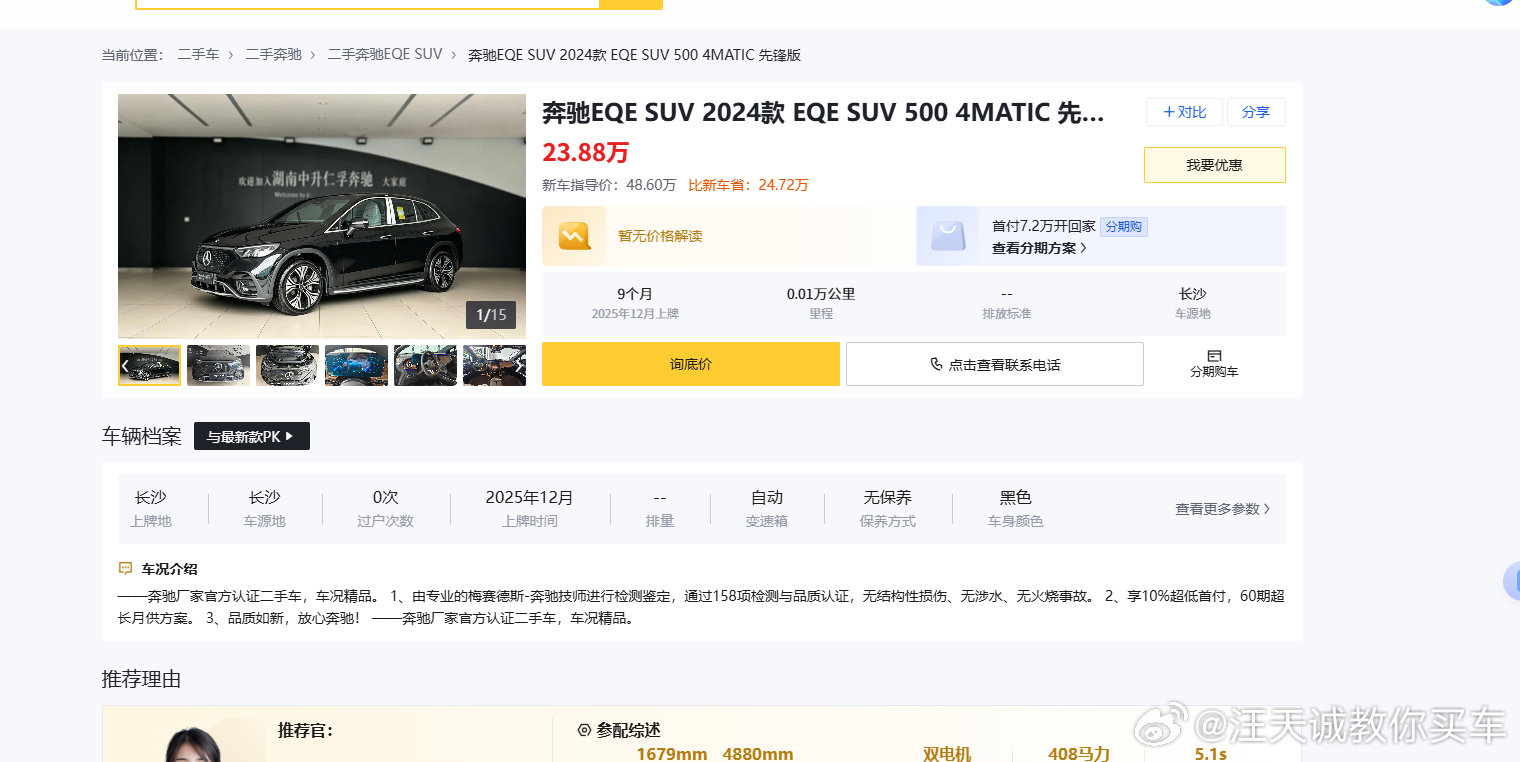Go to 二手奔驰 breadcrumb link
Image resolution: width=1520 pixels, height=762 pixels.
[273, 54]
